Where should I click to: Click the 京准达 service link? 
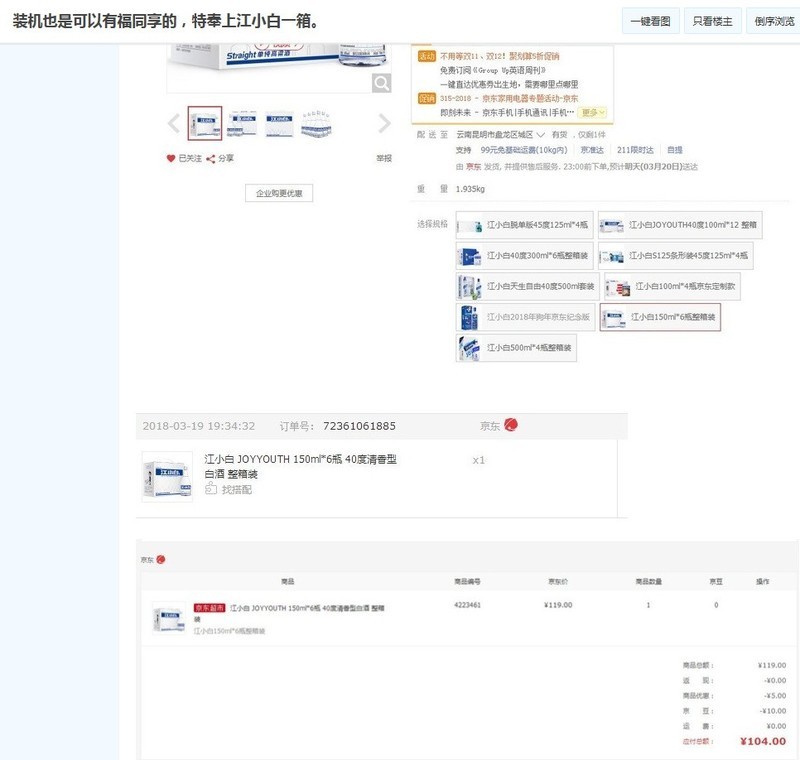tap(592, 150)
